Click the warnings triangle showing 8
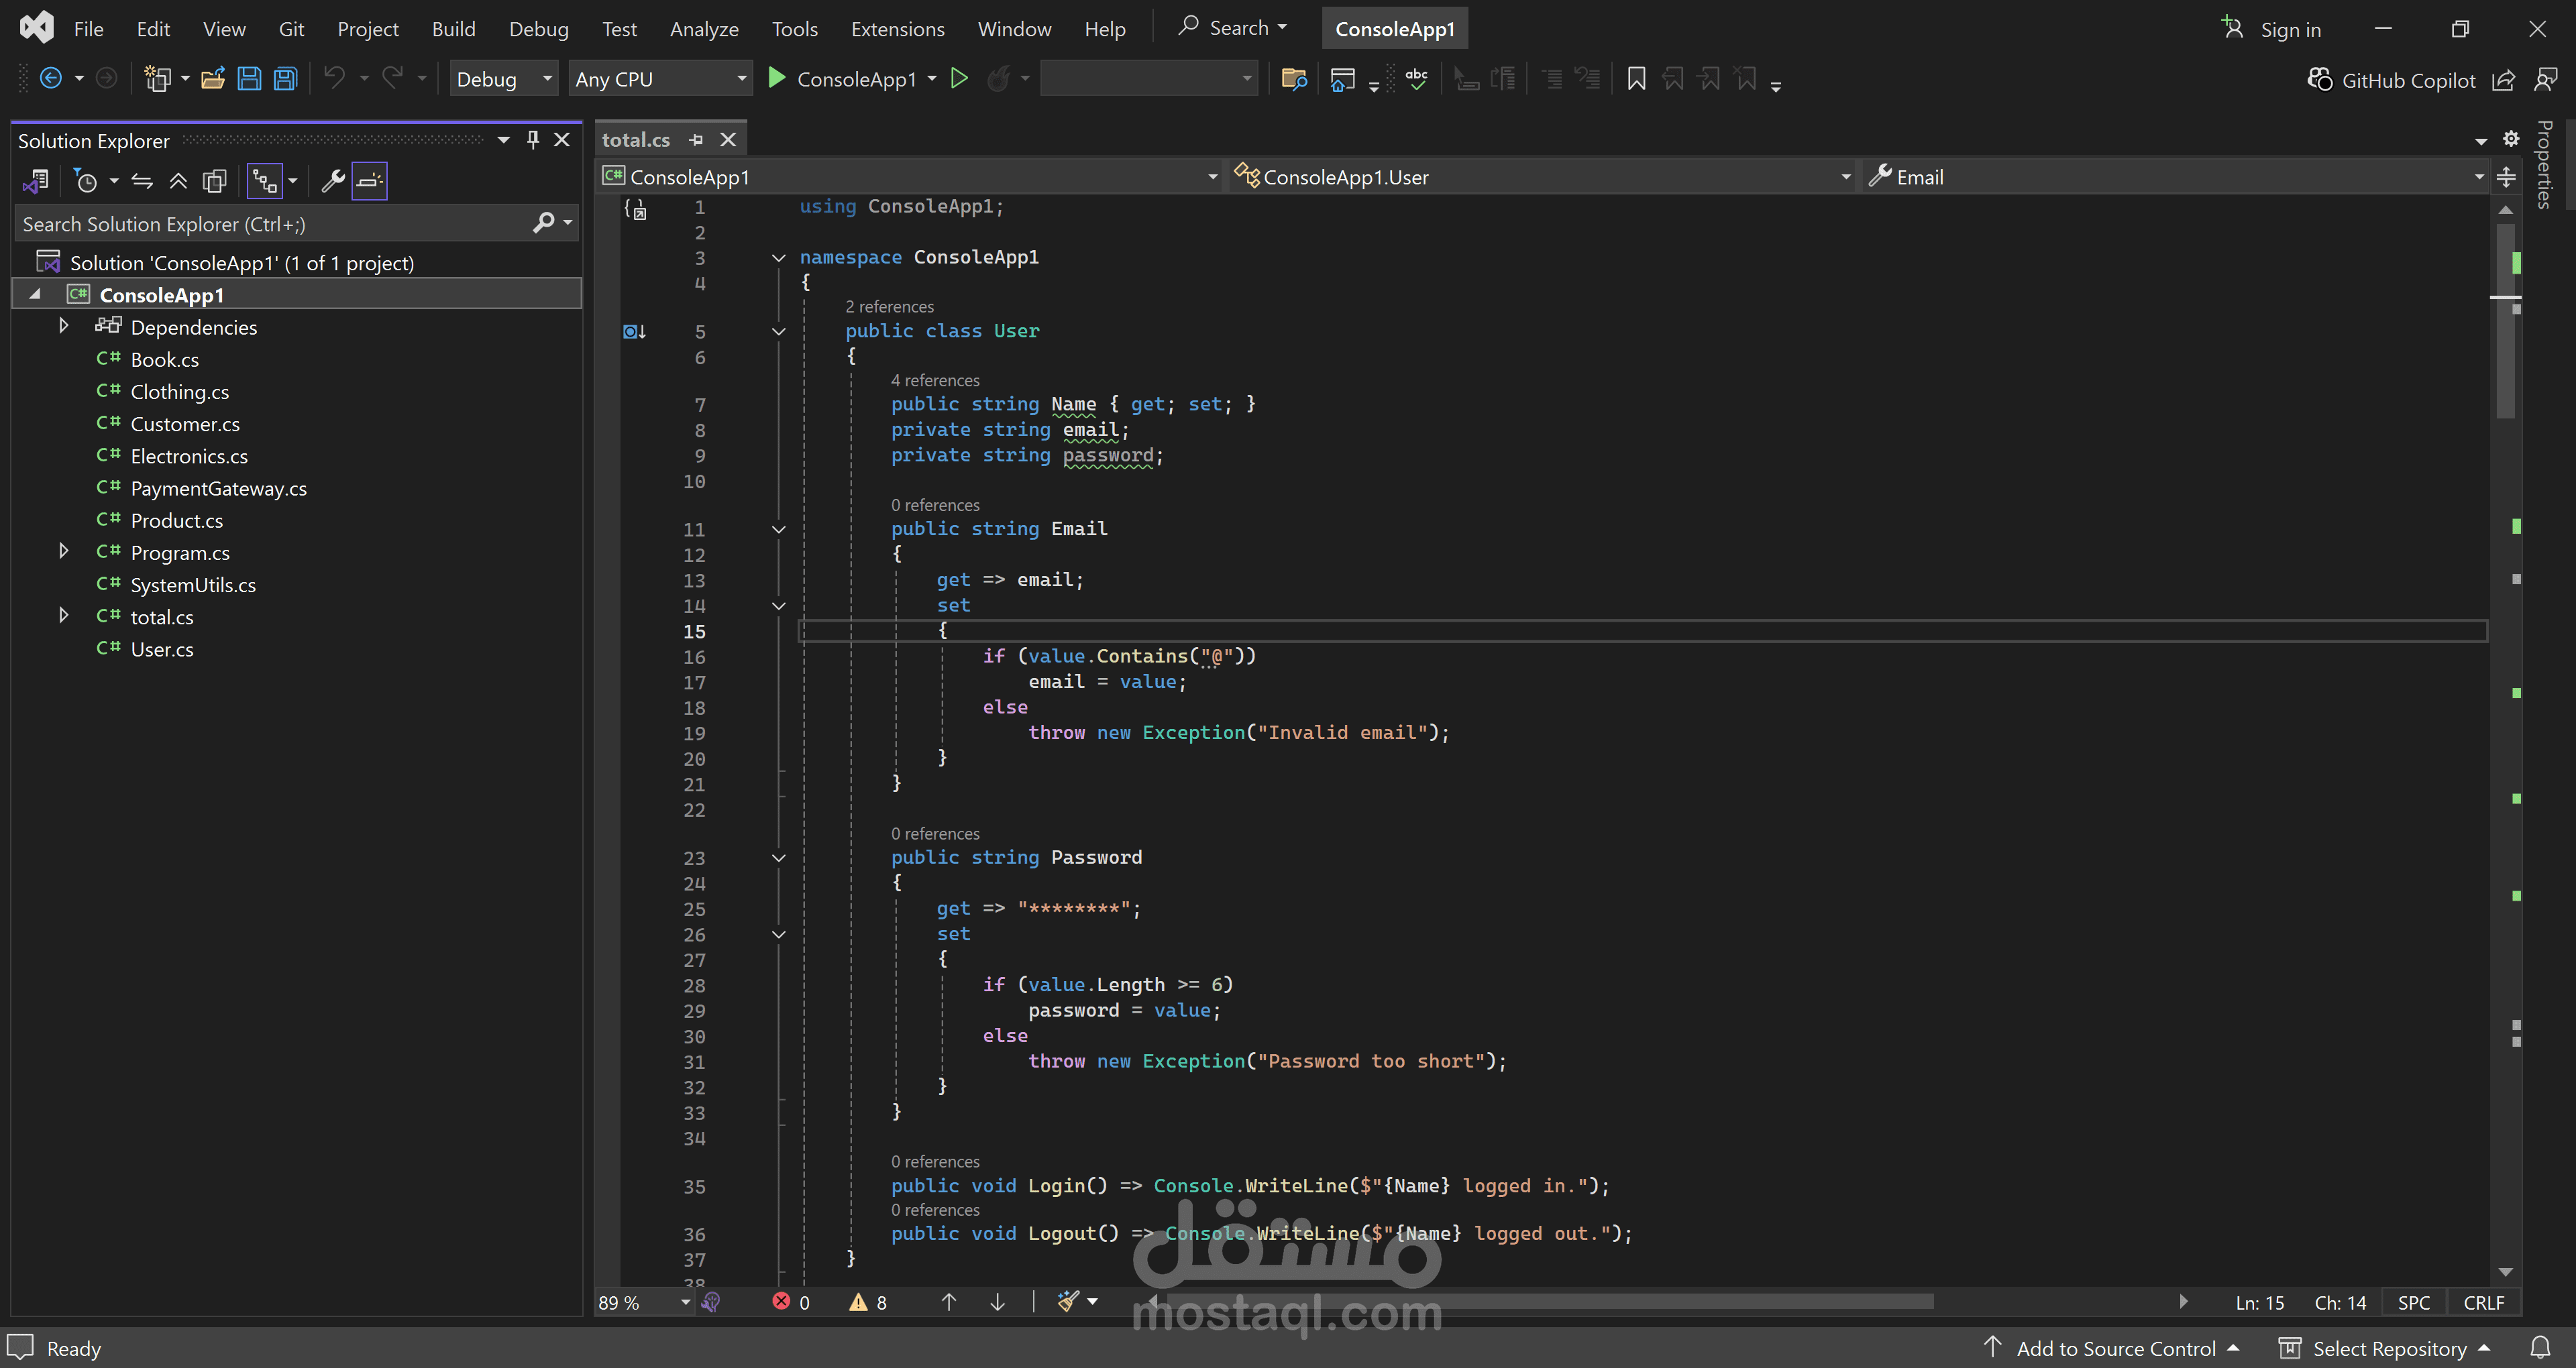Screen dimensions: 2576x1368 point(867,1302)
